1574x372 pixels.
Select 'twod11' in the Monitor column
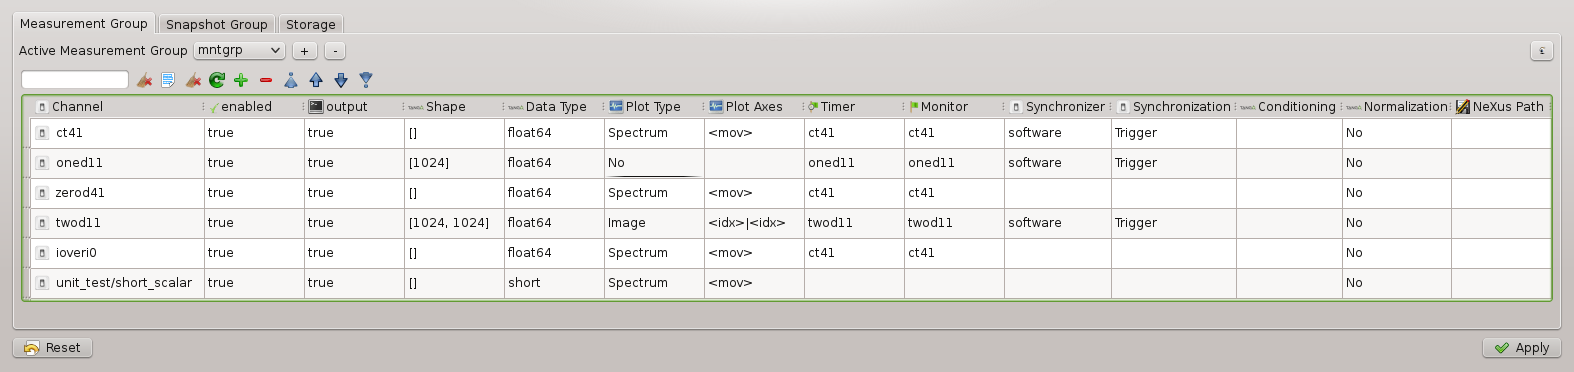click(x=954, y=223)
